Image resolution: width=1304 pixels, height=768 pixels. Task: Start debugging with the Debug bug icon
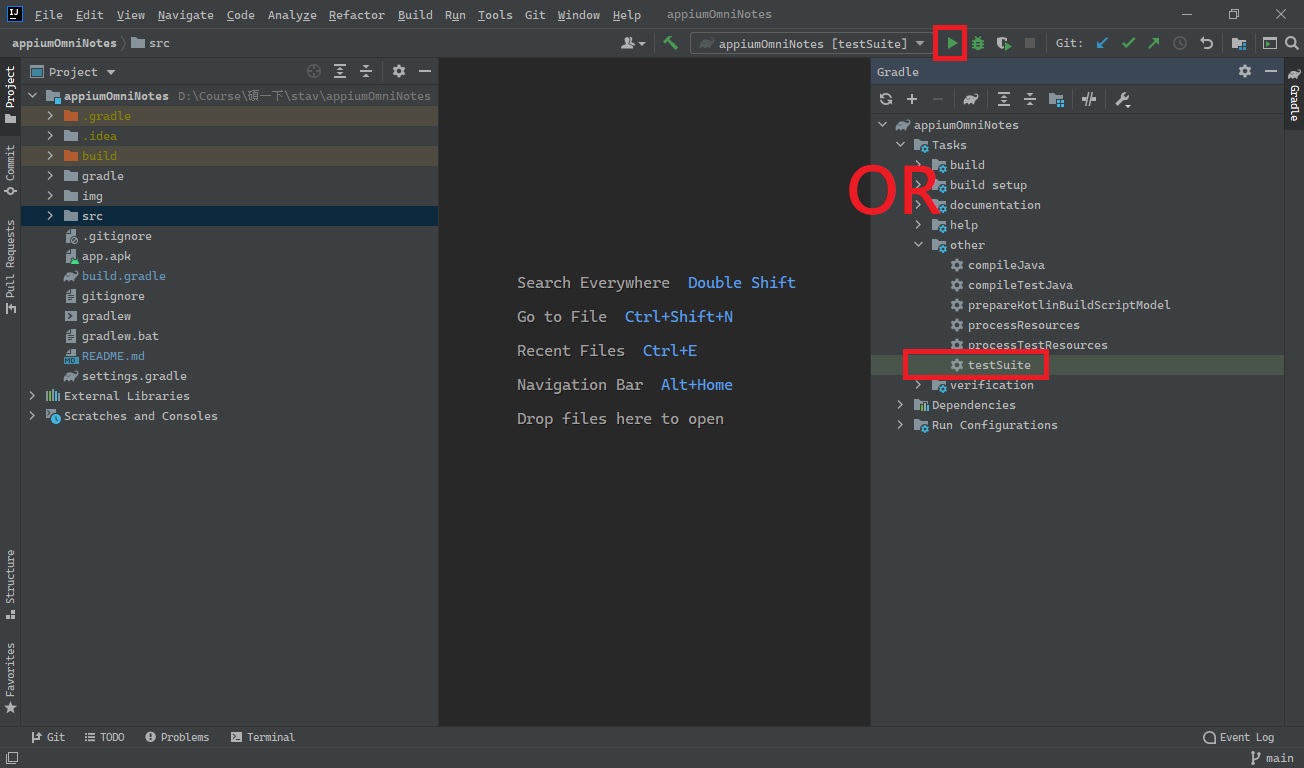pos(978,43)
